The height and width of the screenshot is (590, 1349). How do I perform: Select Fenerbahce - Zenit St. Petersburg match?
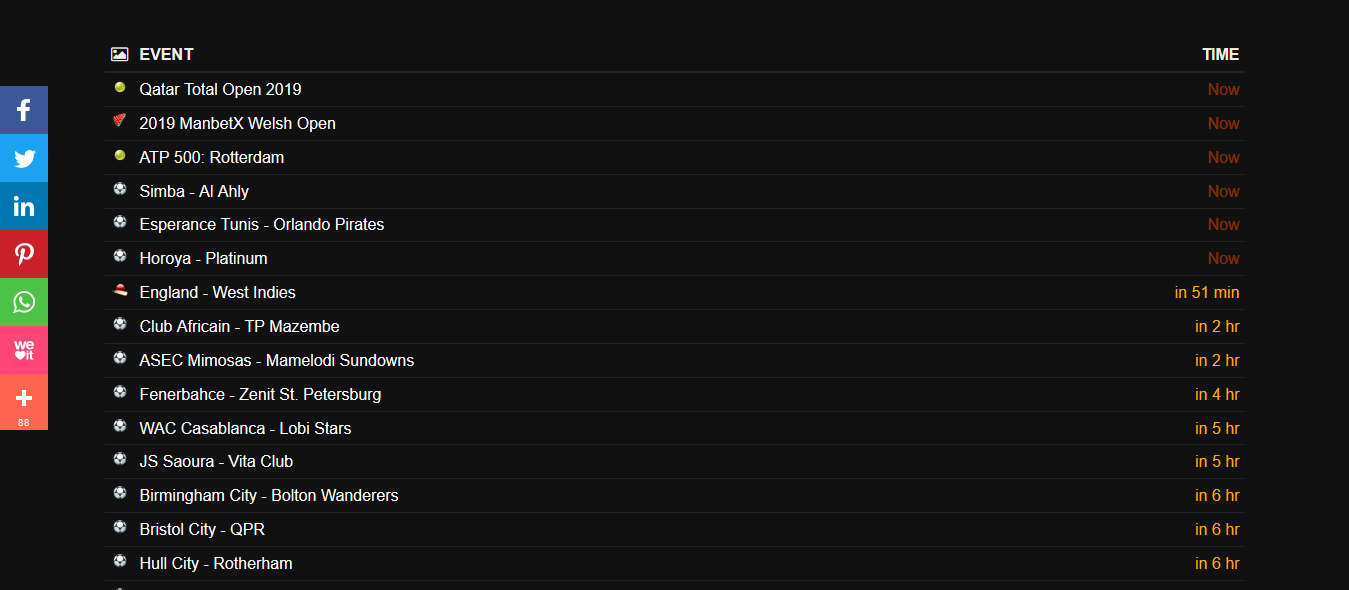pyautogui.click(x=260, y=395)
